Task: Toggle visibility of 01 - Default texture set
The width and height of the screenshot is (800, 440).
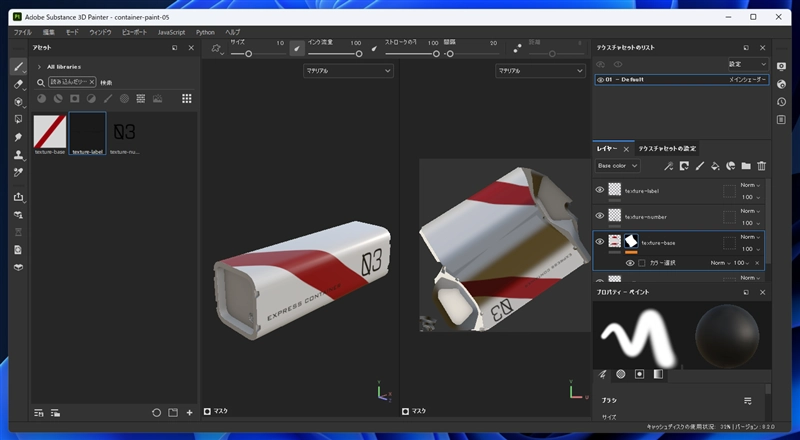Action: click(600, 79)
